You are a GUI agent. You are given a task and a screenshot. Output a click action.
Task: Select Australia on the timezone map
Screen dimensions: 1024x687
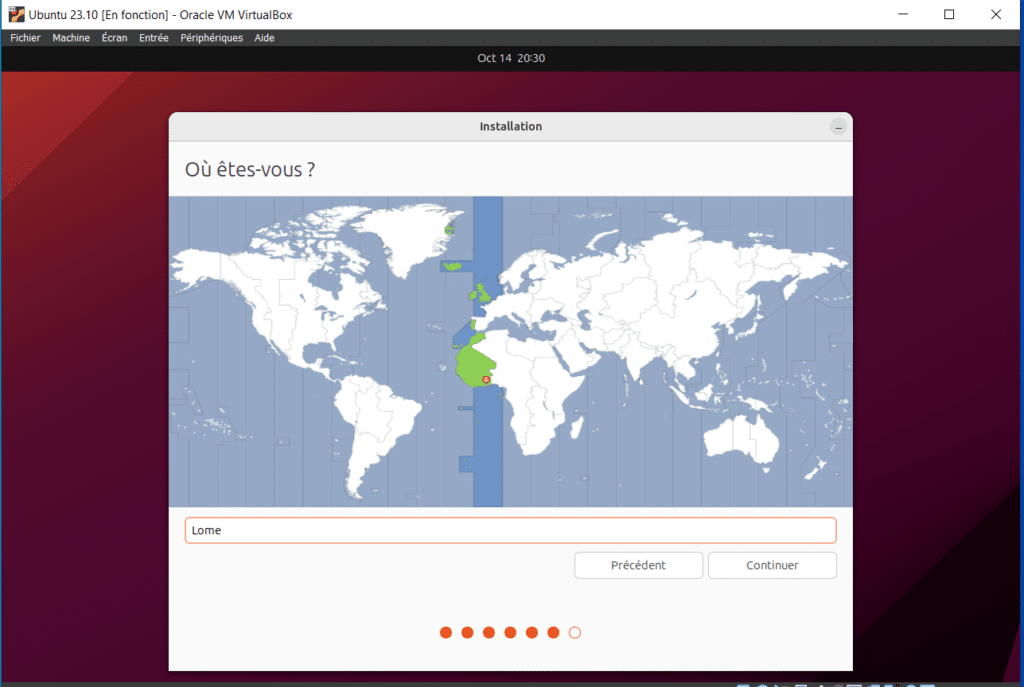pyautogui.click(x=741, y=439)
